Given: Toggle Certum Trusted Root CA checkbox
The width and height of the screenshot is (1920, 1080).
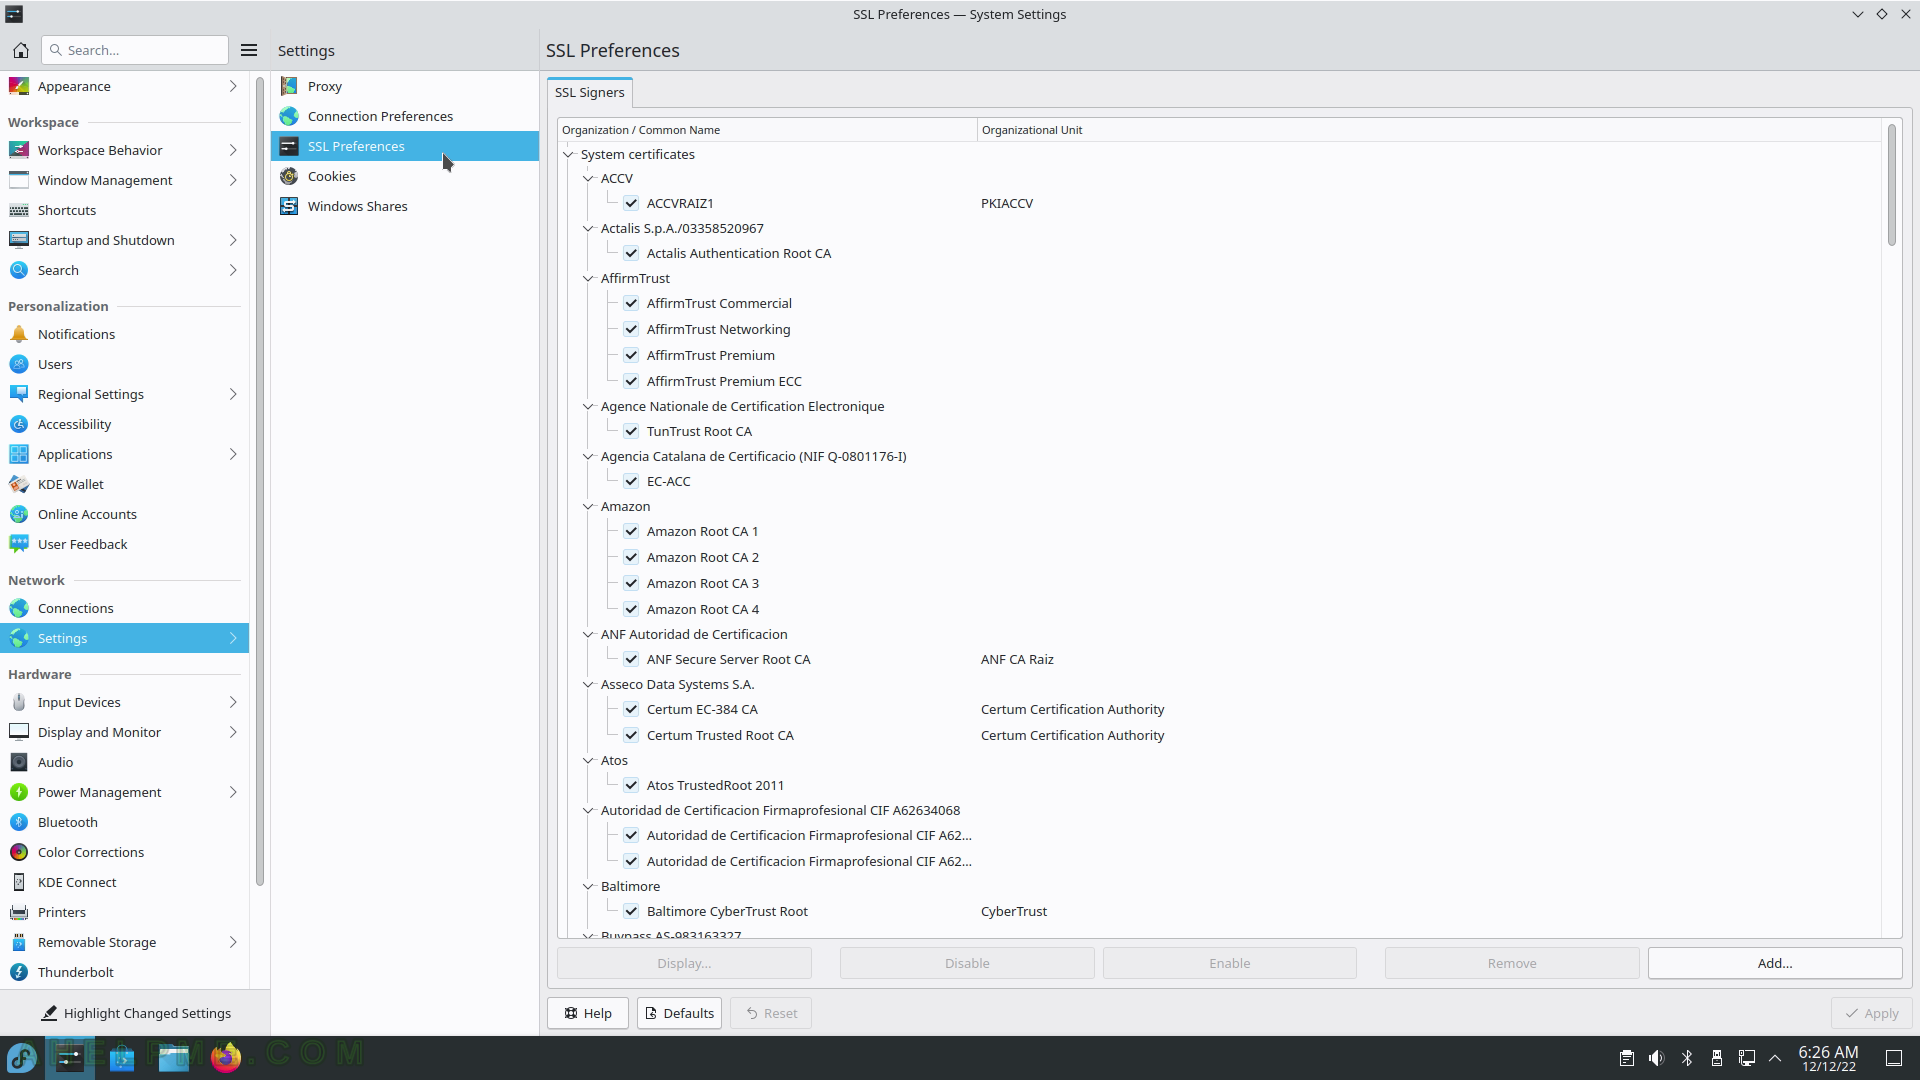Looking at the screenshot, I should click(x=631, y=735).
